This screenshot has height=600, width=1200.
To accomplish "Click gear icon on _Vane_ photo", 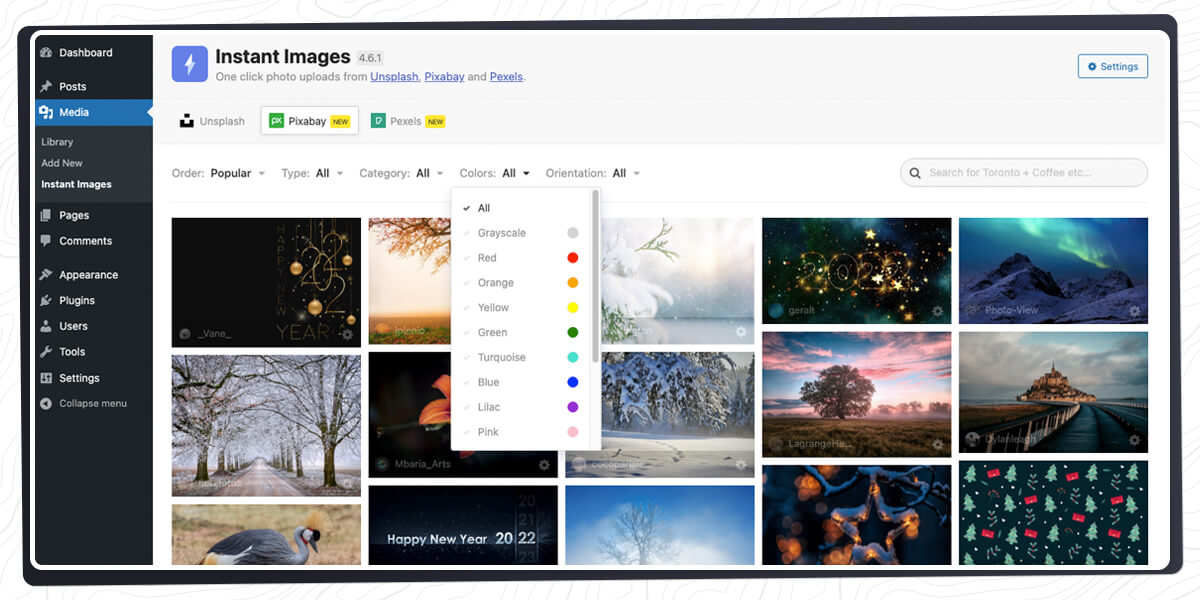I will coord(347,334).
